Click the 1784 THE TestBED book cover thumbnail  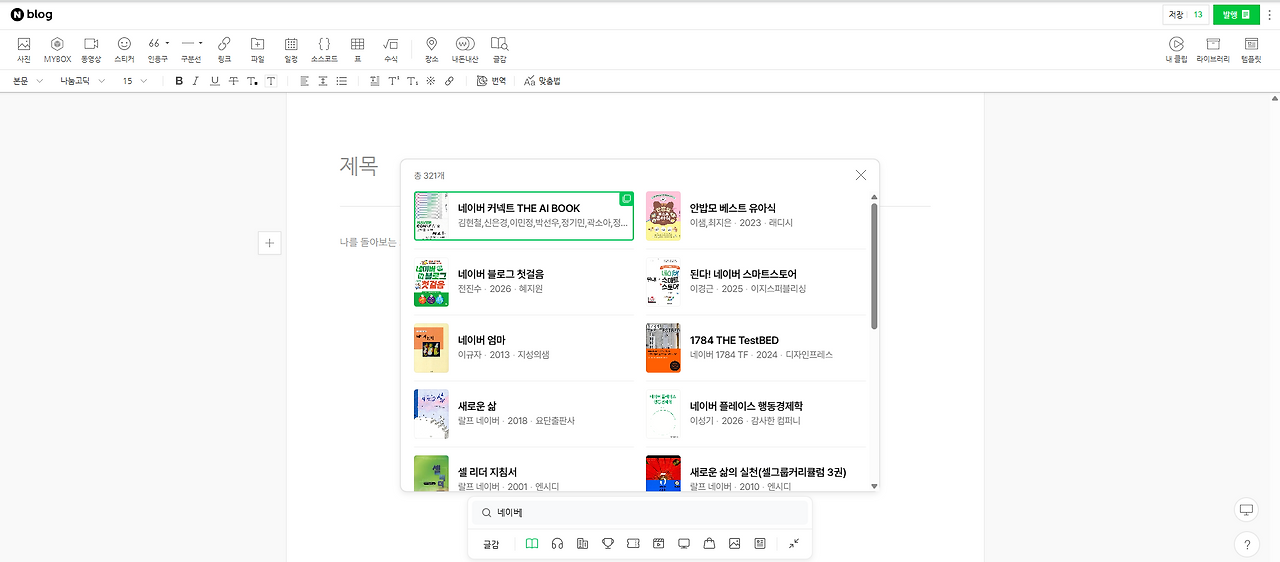663,348
